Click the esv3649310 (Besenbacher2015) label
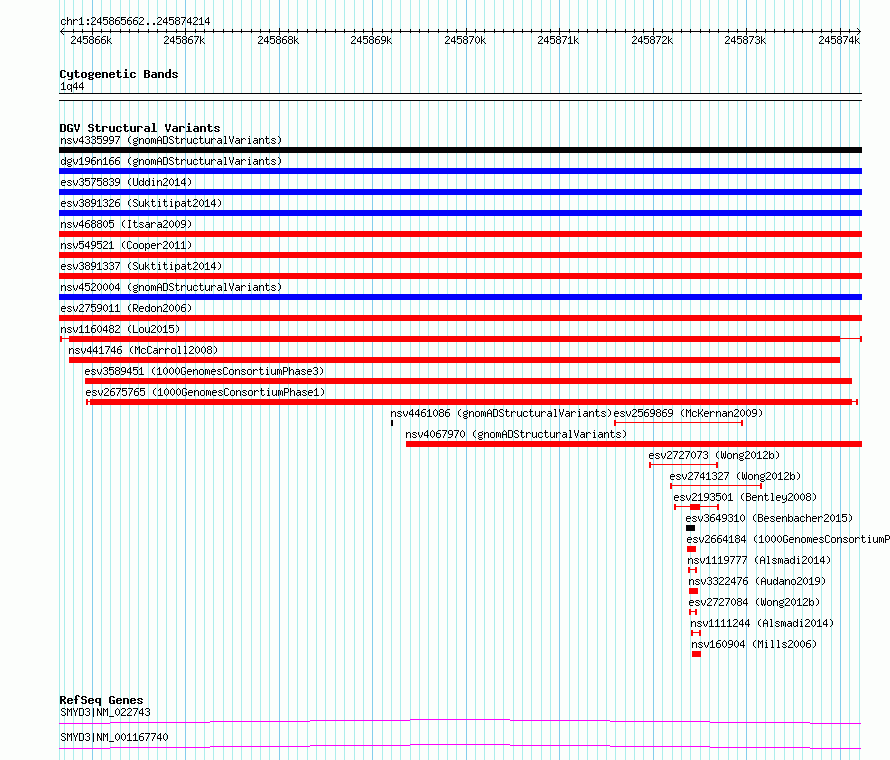 (769, 518)
